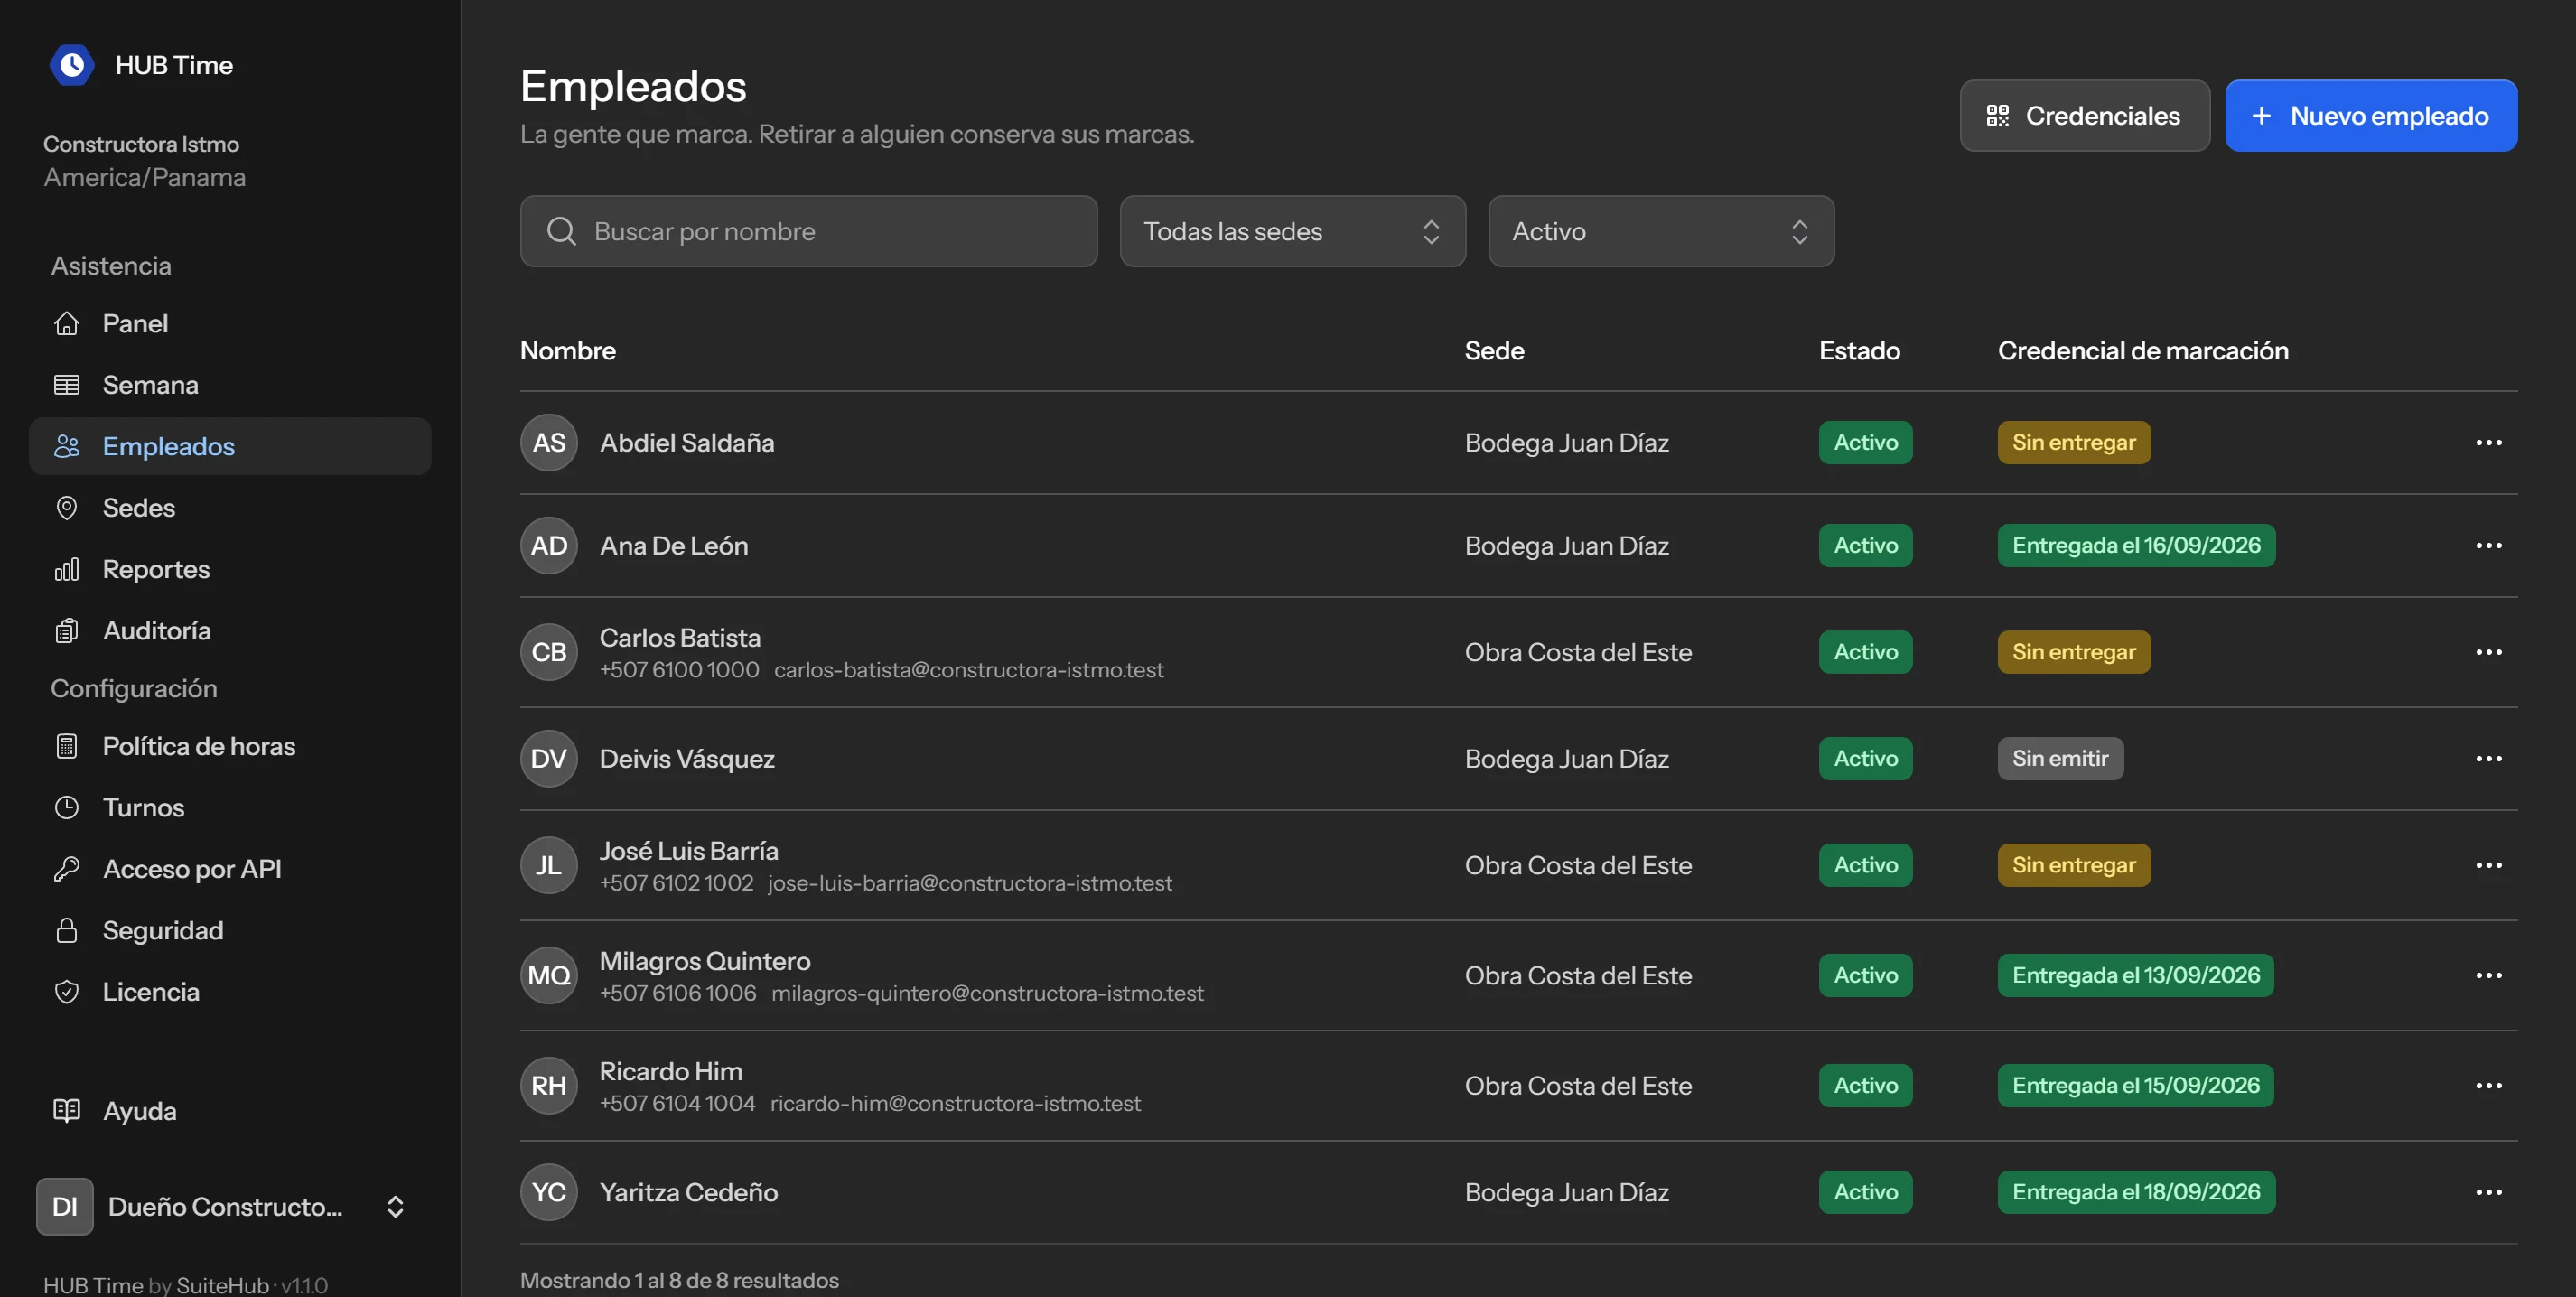
Task: Open actions menu for Deivis Vásquez
Action: pyautogui.click(x=2488, y=758)
